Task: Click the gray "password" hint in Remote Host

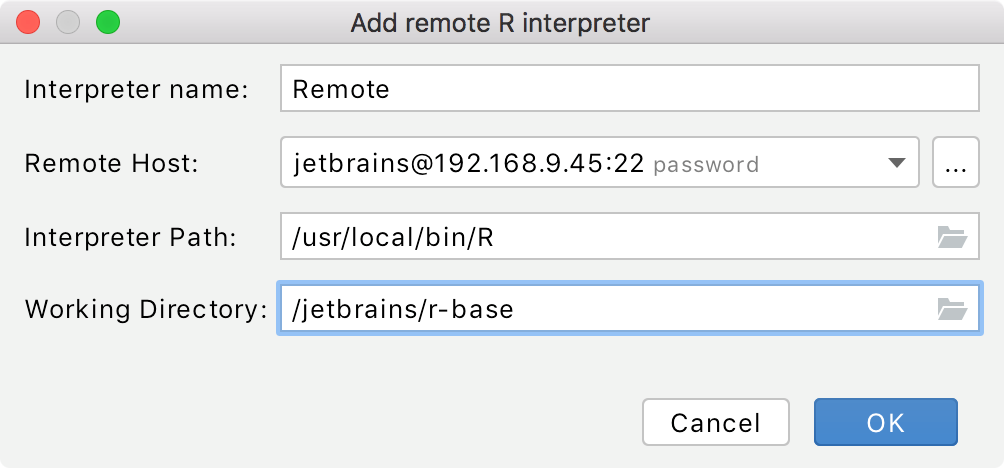Action: tap(706, 165)
